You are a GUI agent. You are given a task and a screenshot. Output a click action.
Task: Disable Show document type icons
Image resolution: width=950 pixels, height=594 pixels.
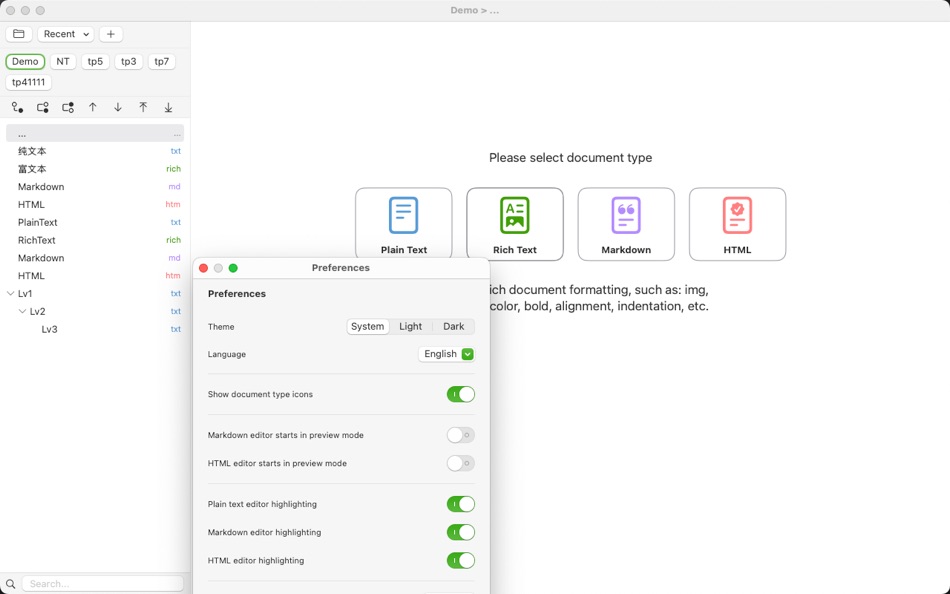click(x=460, y=394)
